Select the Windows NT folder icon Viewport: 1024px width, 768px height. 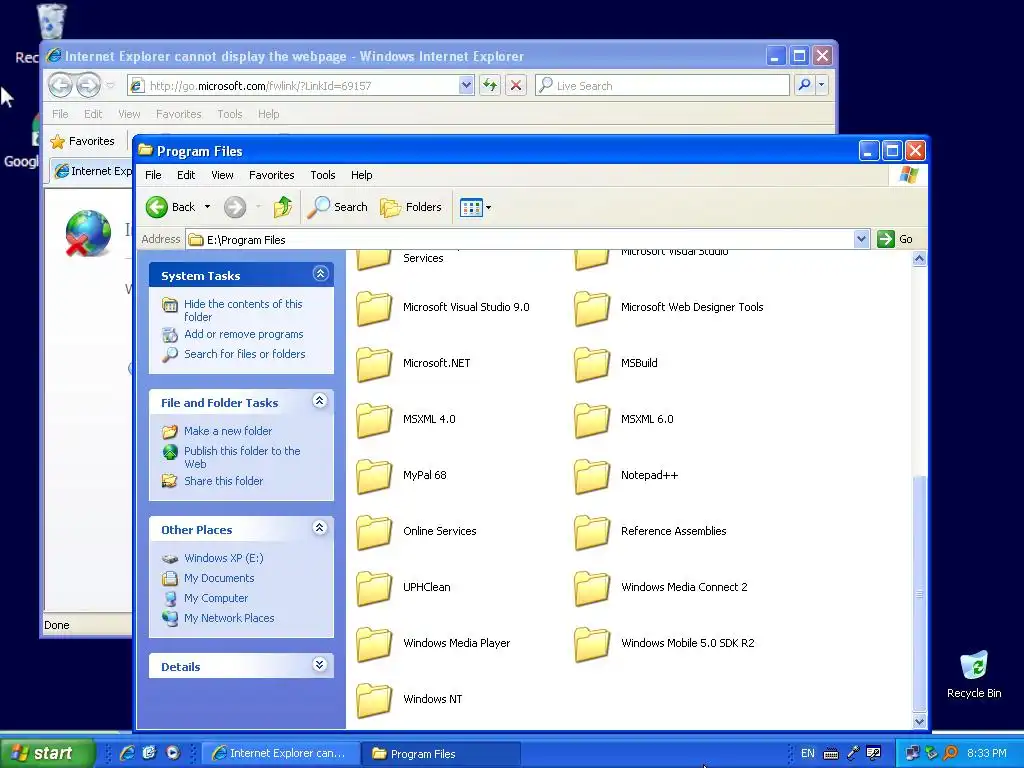coord(374,700)
